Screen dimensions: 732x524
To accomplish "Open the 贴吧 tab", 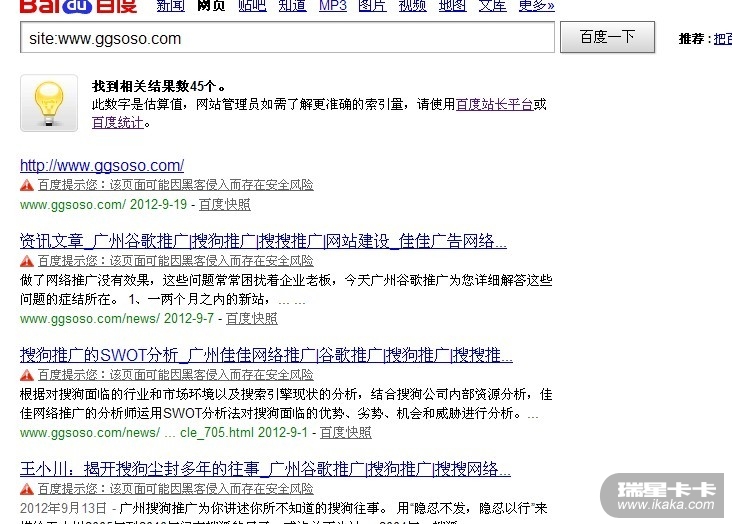I will pyautogui.click(x=252, y=6).
